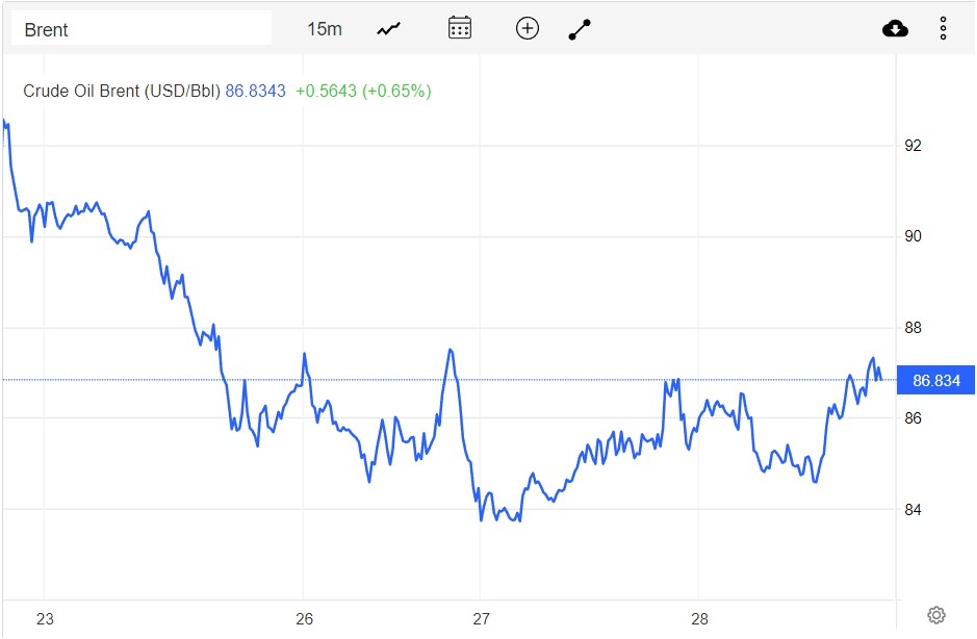This screenshot has width=977, height=639.
Task: Open chart settings gear icon
Action: pos(936,614)
